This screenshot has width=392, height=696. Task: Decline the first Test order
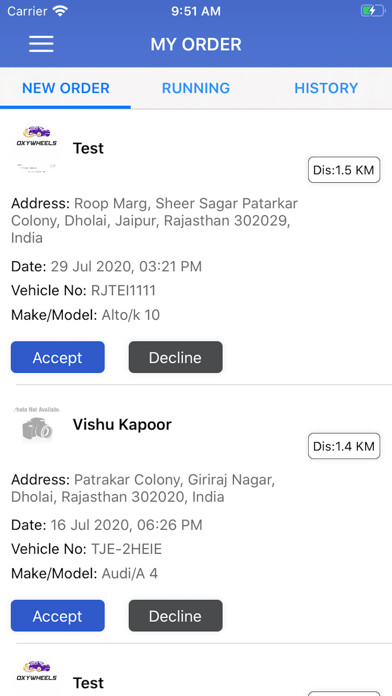[175, 357]
